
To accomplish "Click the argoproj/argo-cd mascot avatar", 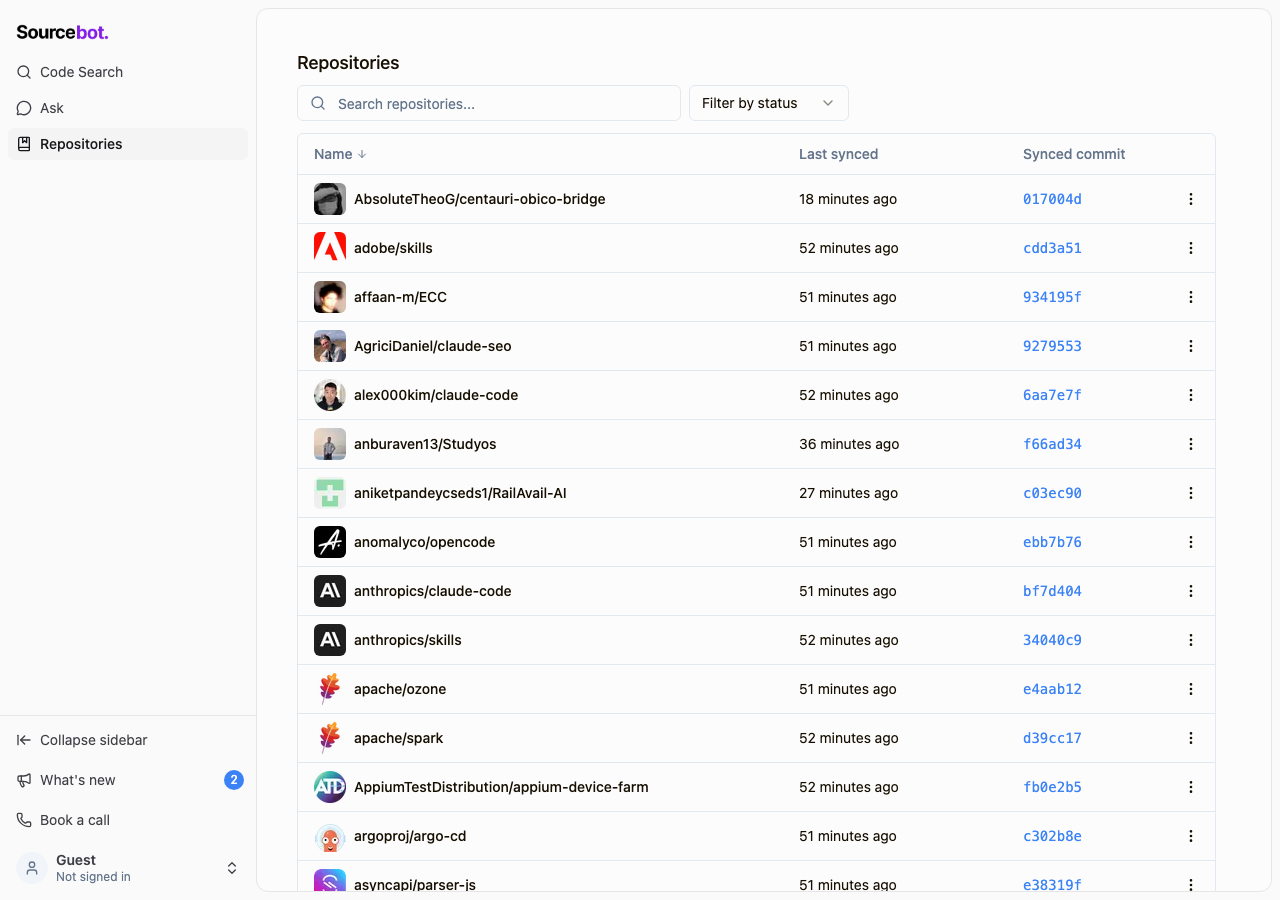I will 330,836.
